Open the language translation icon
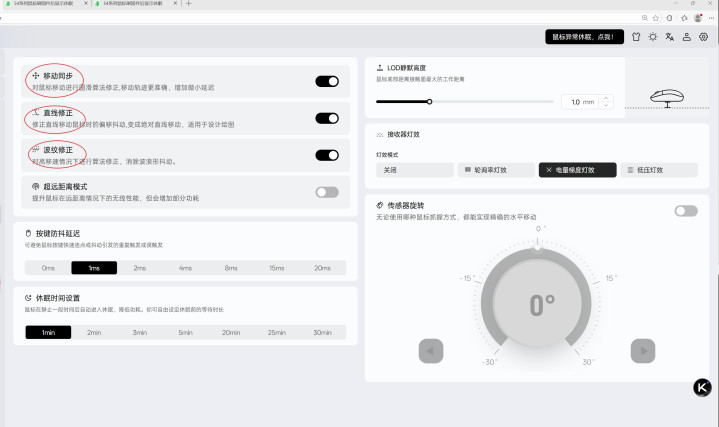Screen dimensions: 719x427 tap(670, 37)
